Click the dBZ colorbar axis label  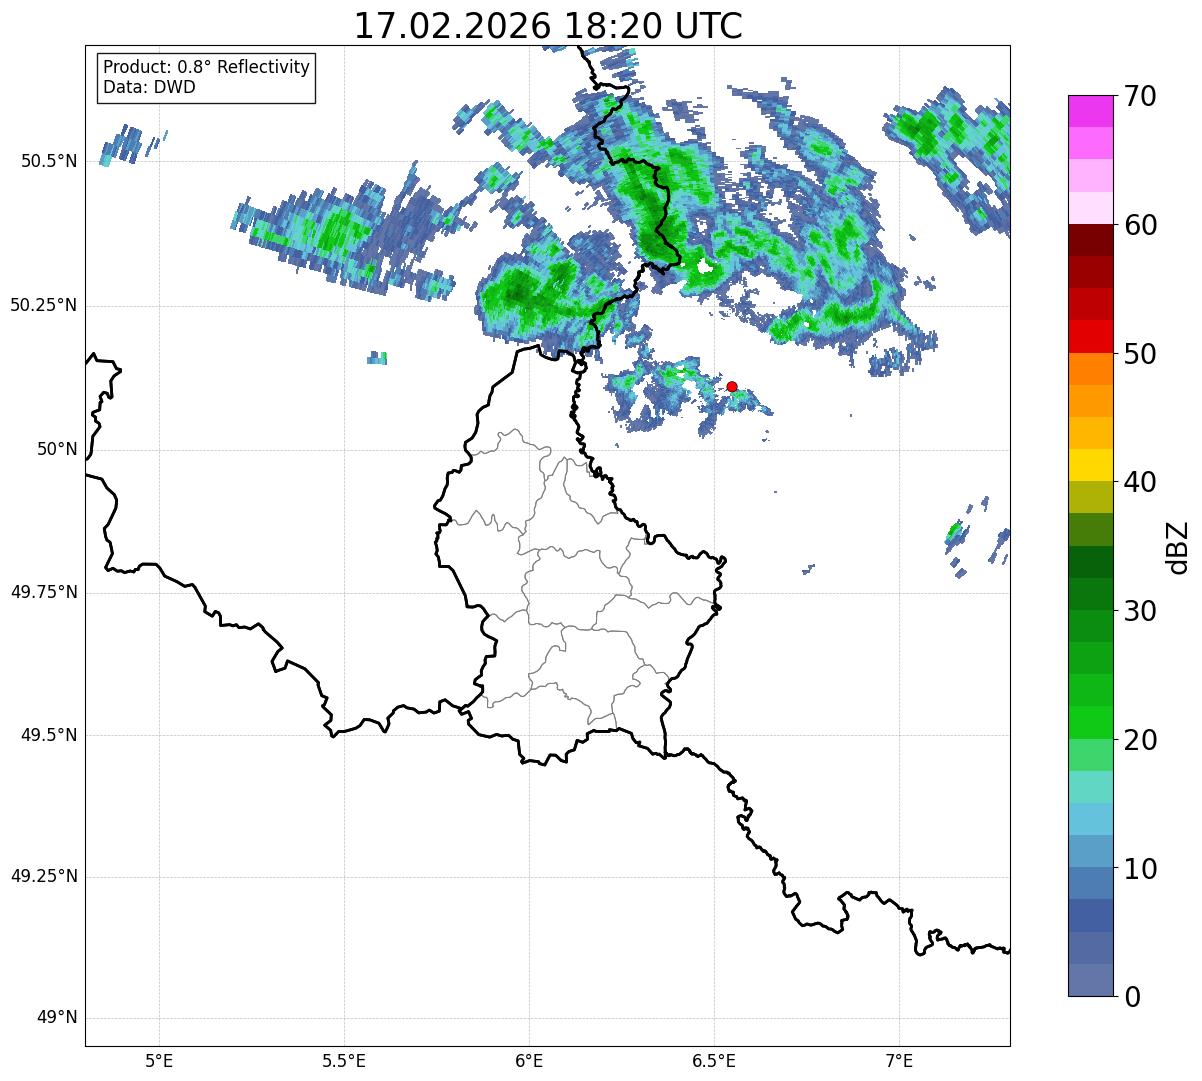click(1178, 547)
